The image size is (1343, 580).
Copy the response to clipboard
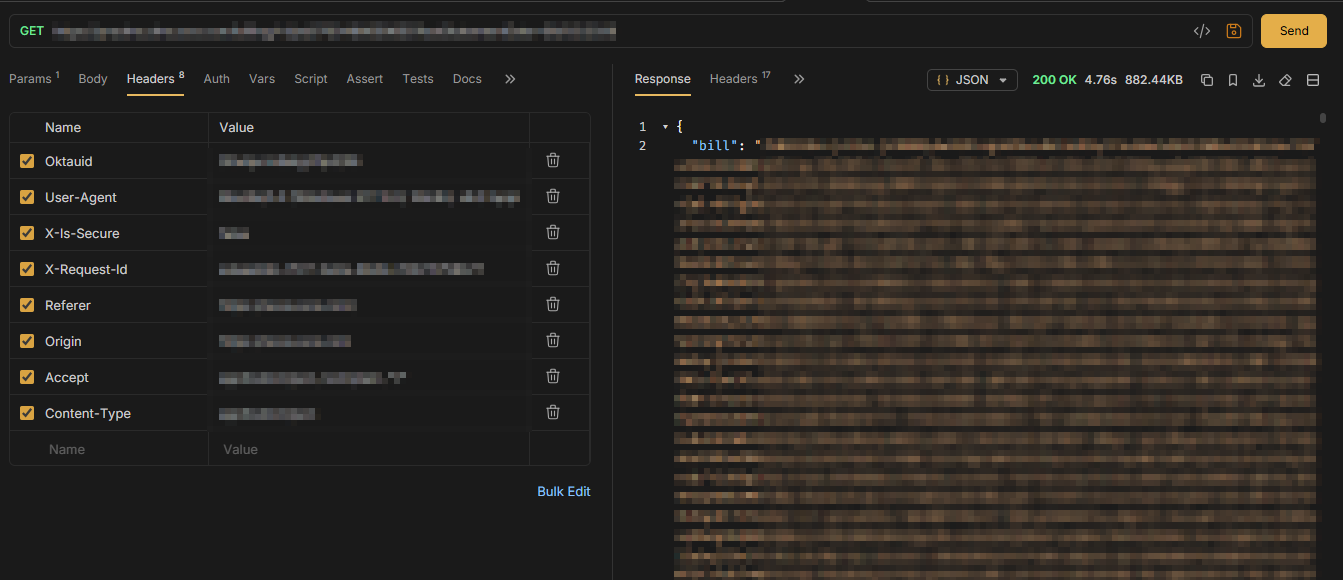(x=1207, y=80)
